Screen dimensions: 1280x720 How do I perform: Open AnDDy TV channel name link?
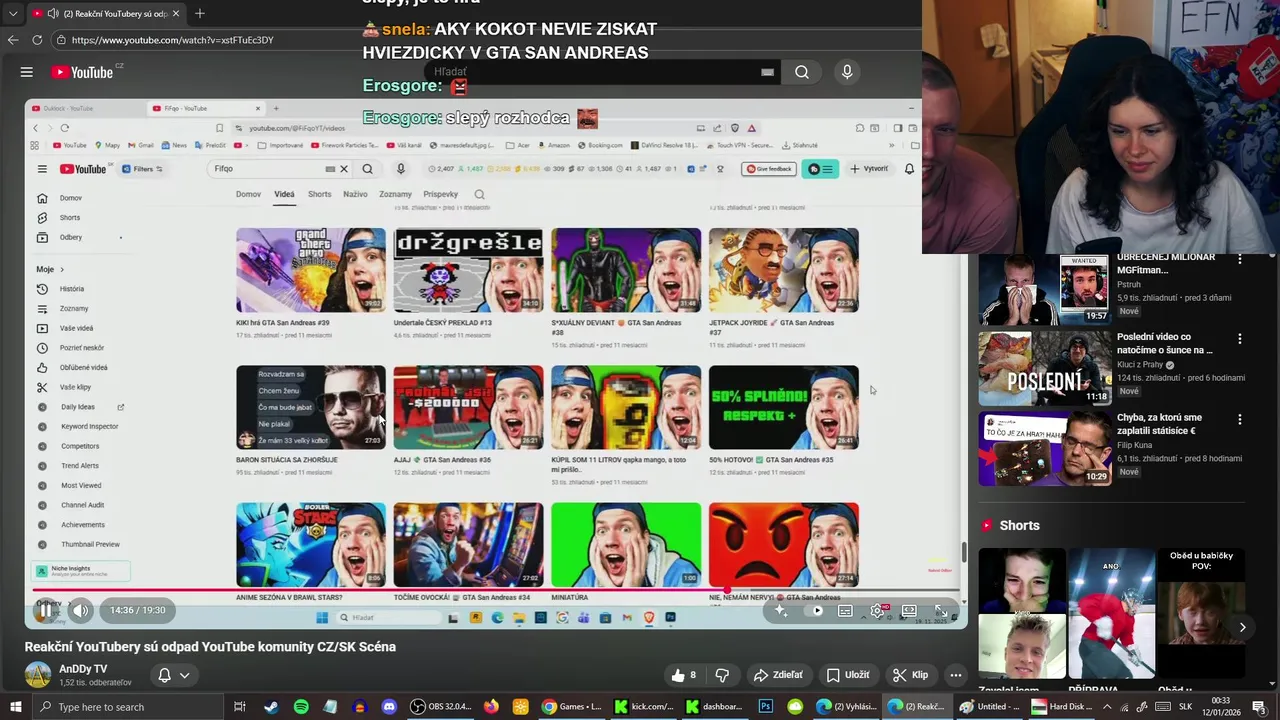83,669
